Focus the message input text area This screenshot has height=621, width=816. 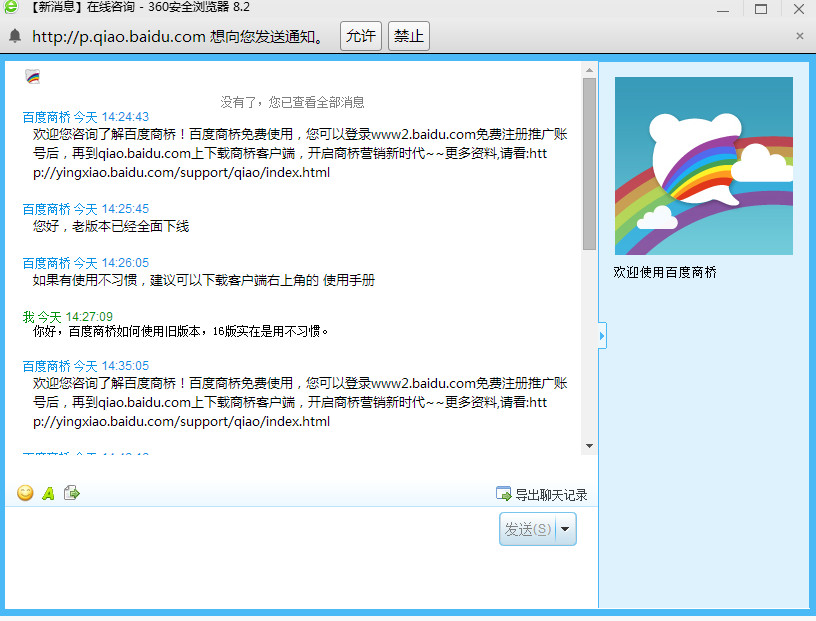click(252, 557)
